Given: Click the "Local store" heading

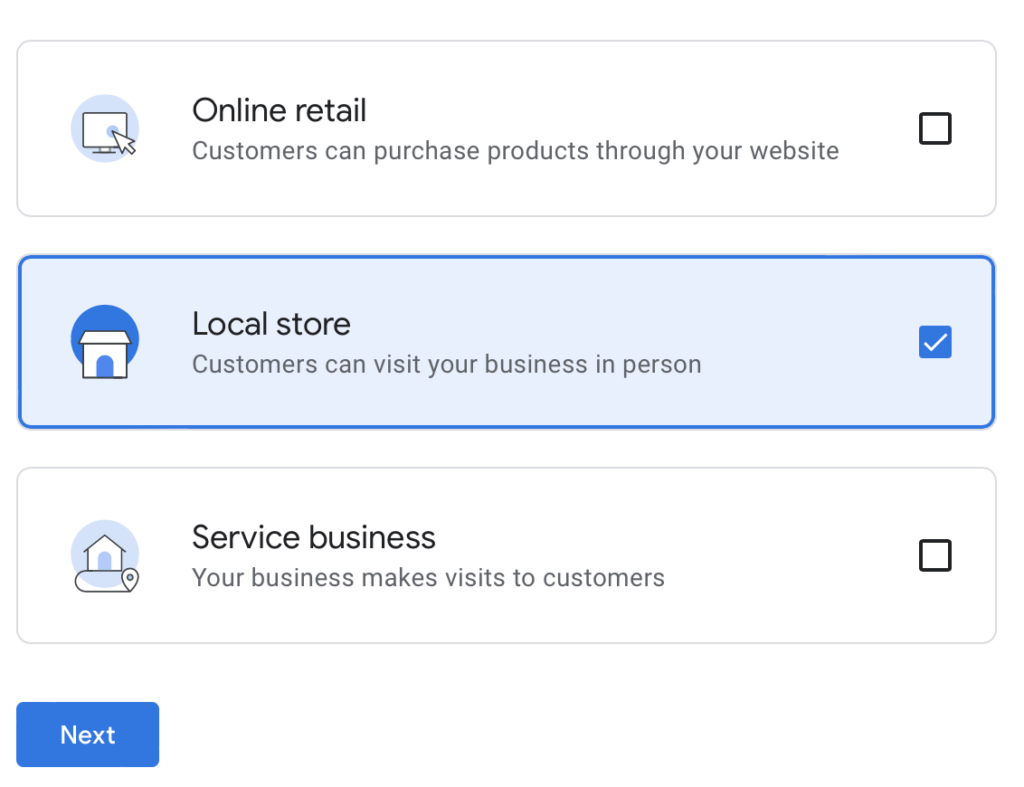Looking at the screenshot, I should coord(271,324).
